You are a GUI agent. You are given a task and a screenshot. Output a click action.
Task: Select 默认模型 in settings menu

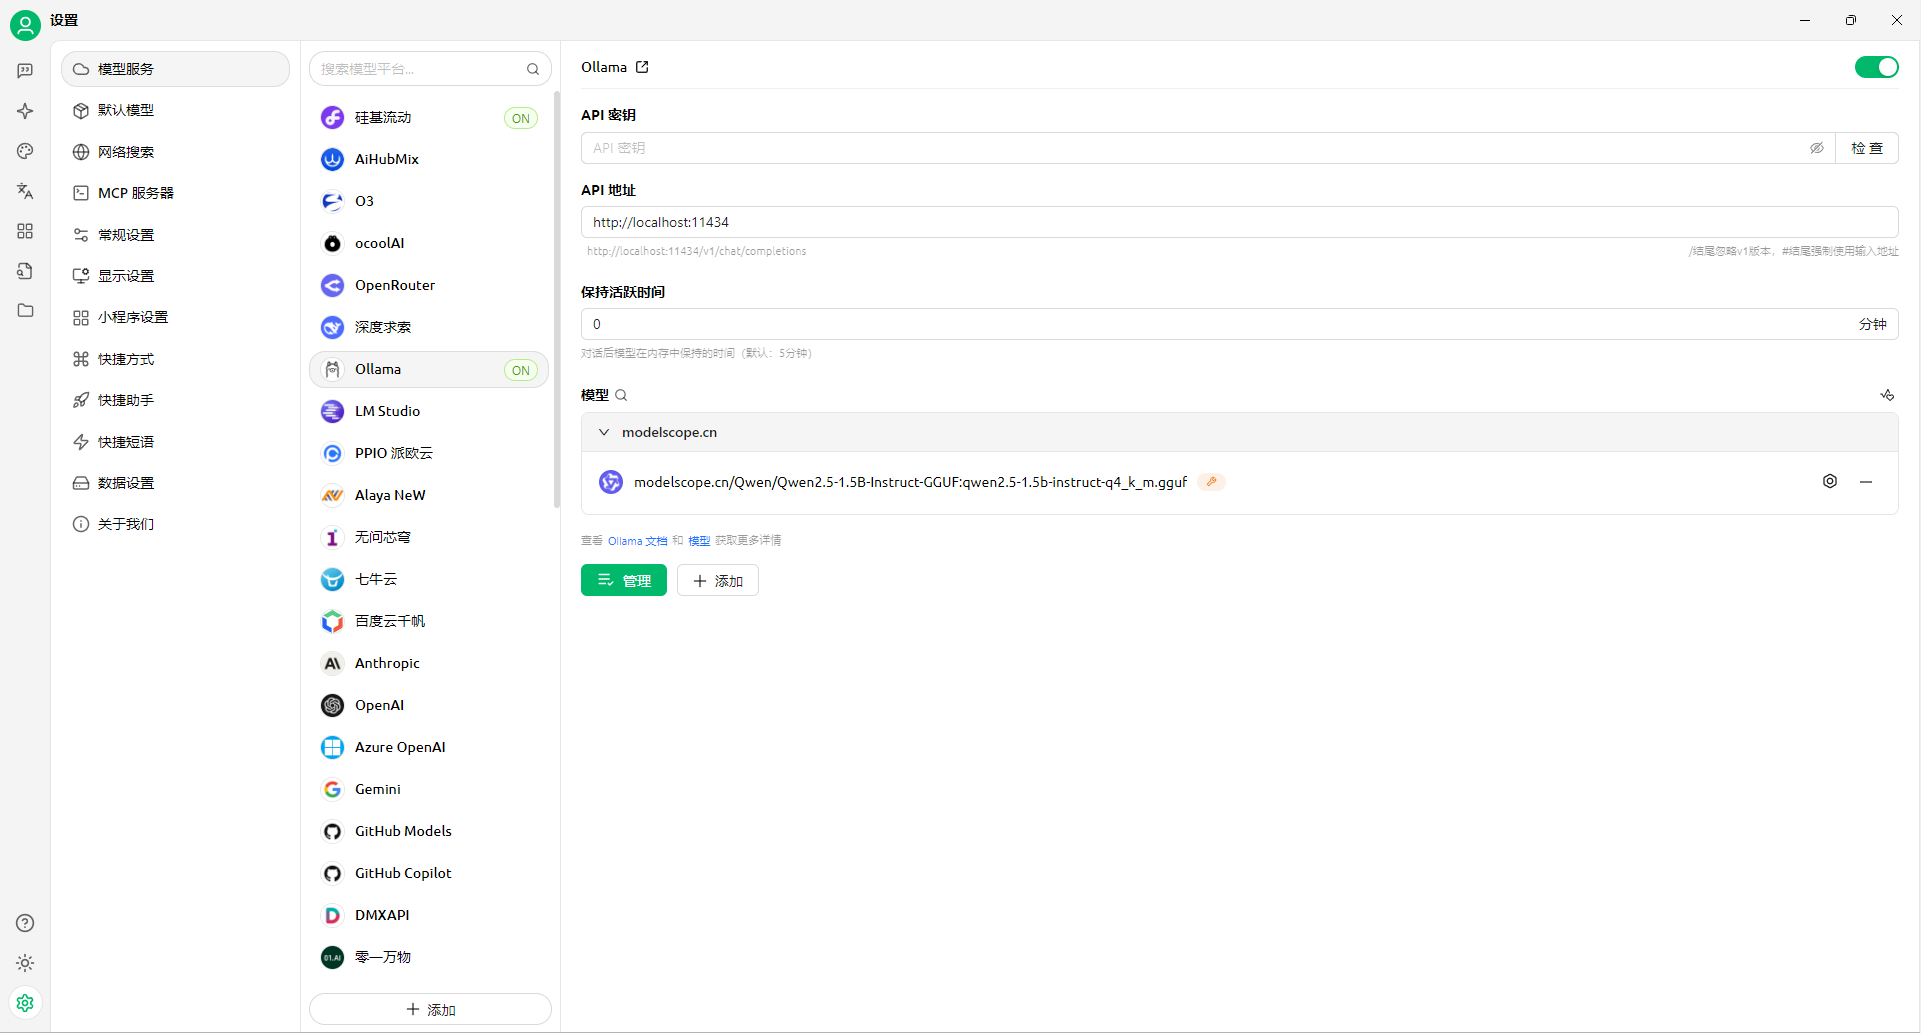tap(126, 110)
